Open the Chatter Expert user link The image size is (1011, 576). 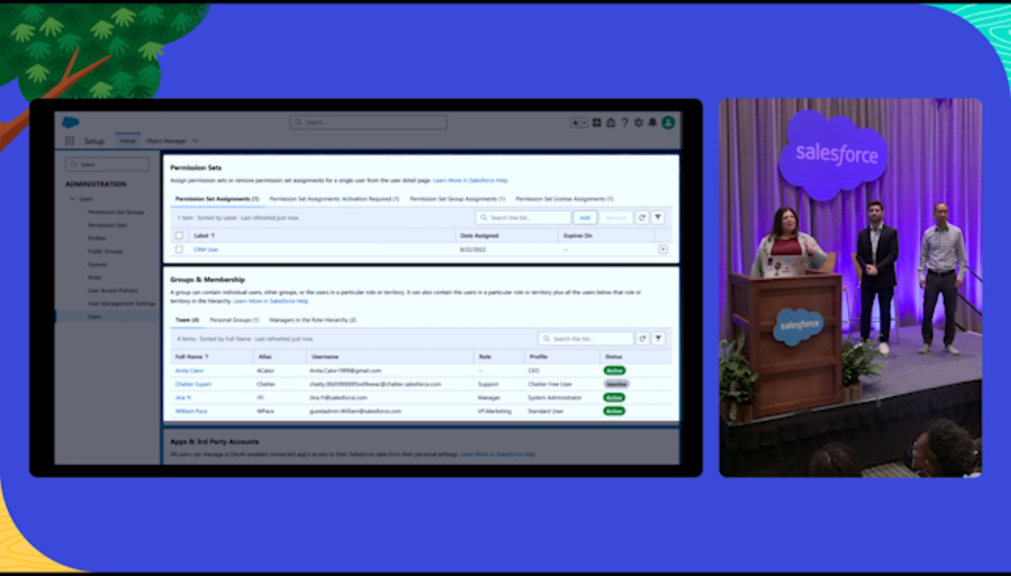pos(193,384)
